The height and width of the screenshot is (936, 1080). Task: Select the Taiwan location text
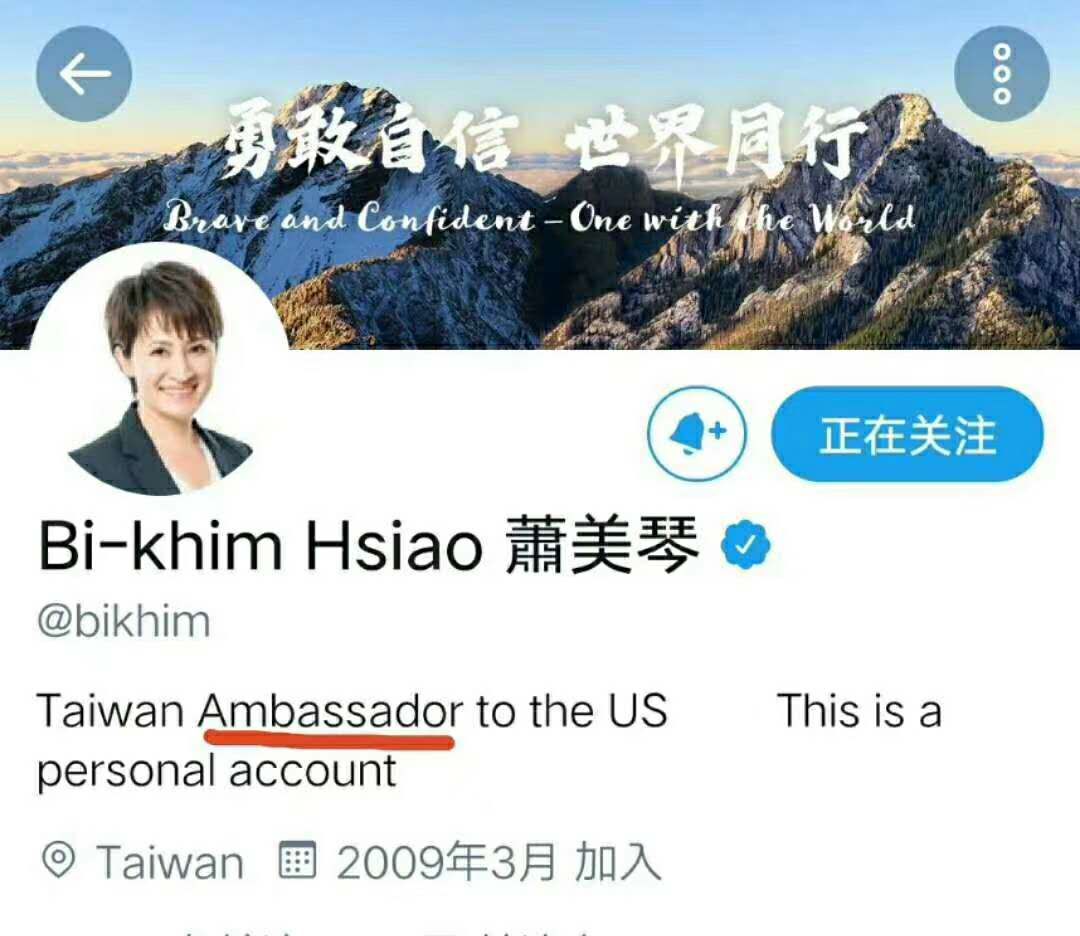point(170,862)
